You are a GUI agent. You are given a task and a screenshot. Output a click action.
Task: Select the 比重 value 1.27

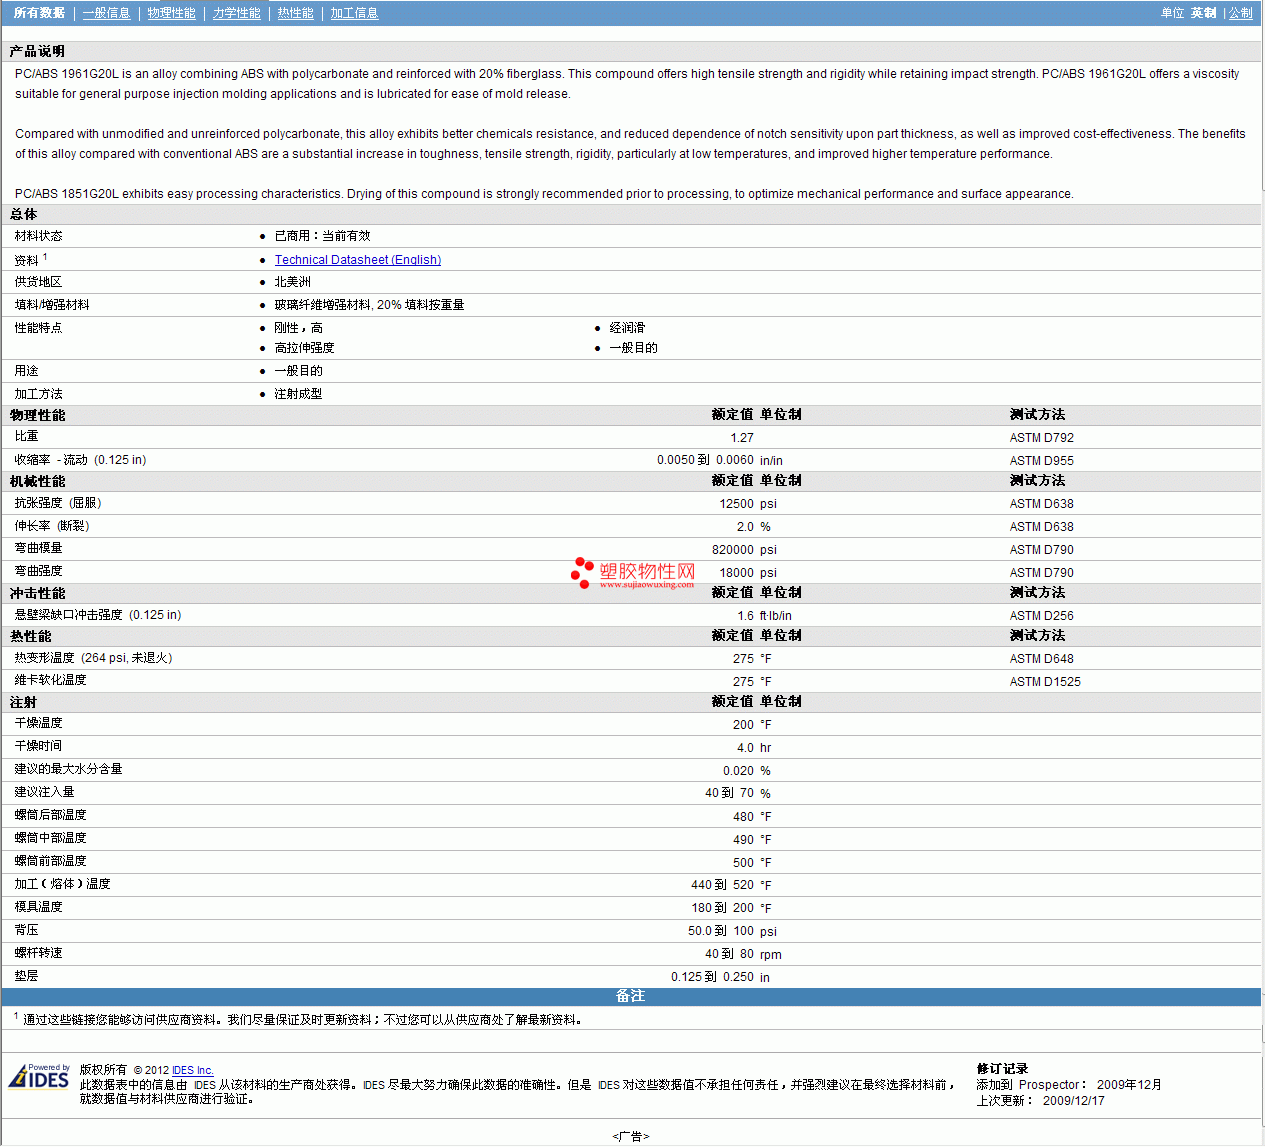pos(742,438)
